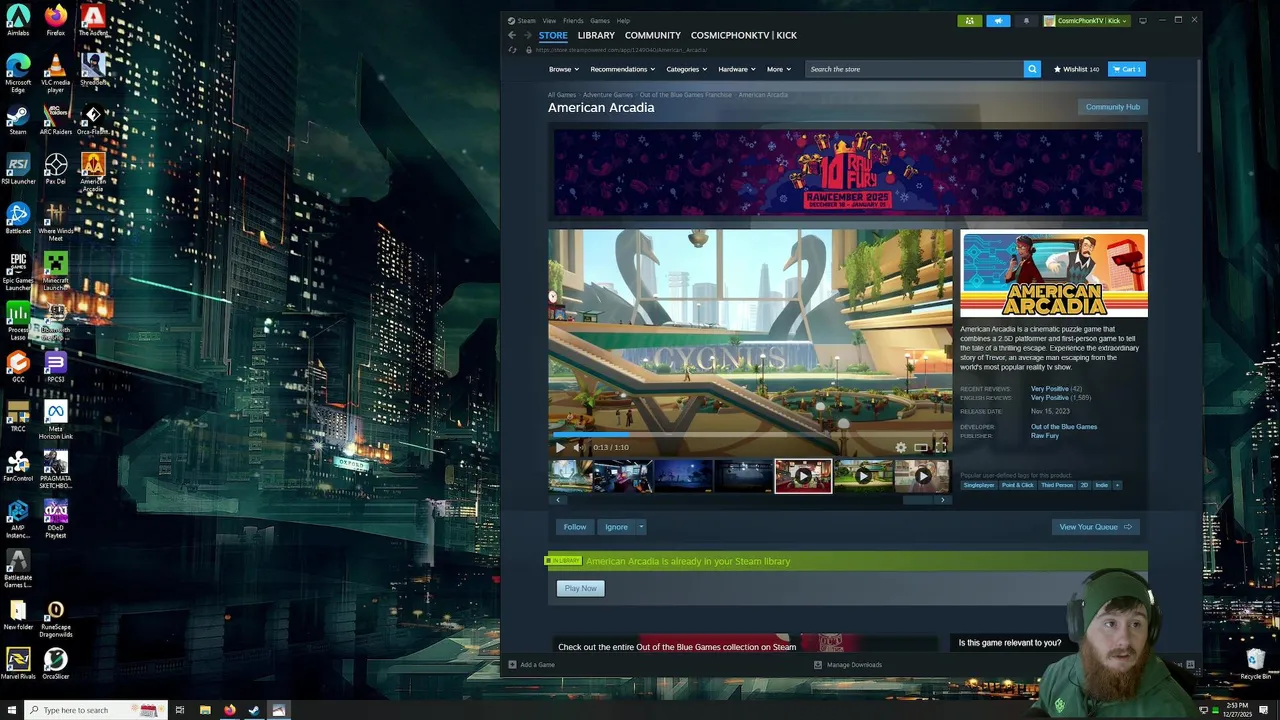
Task: Open publisher Raw Fury link
Action: (x=1045, y=436)
